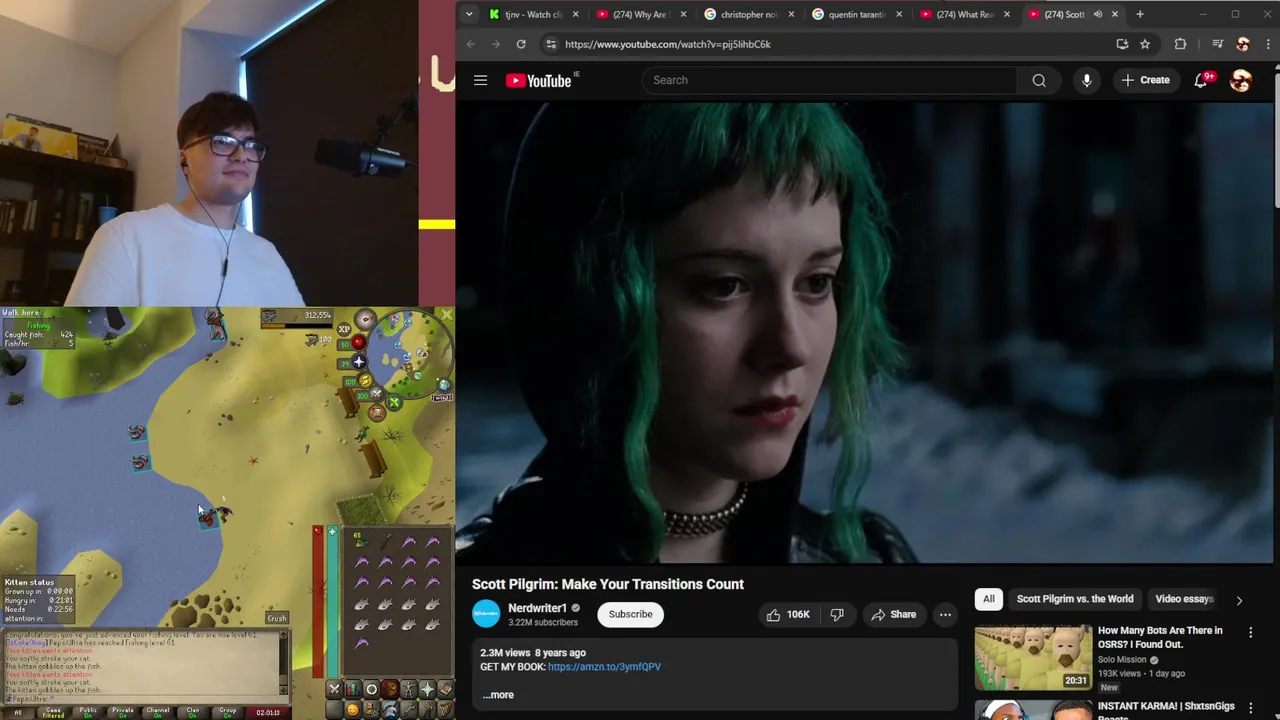Open the skills tab in game interface
This screenshot has height=720, width=1280.
pos(353,689)
